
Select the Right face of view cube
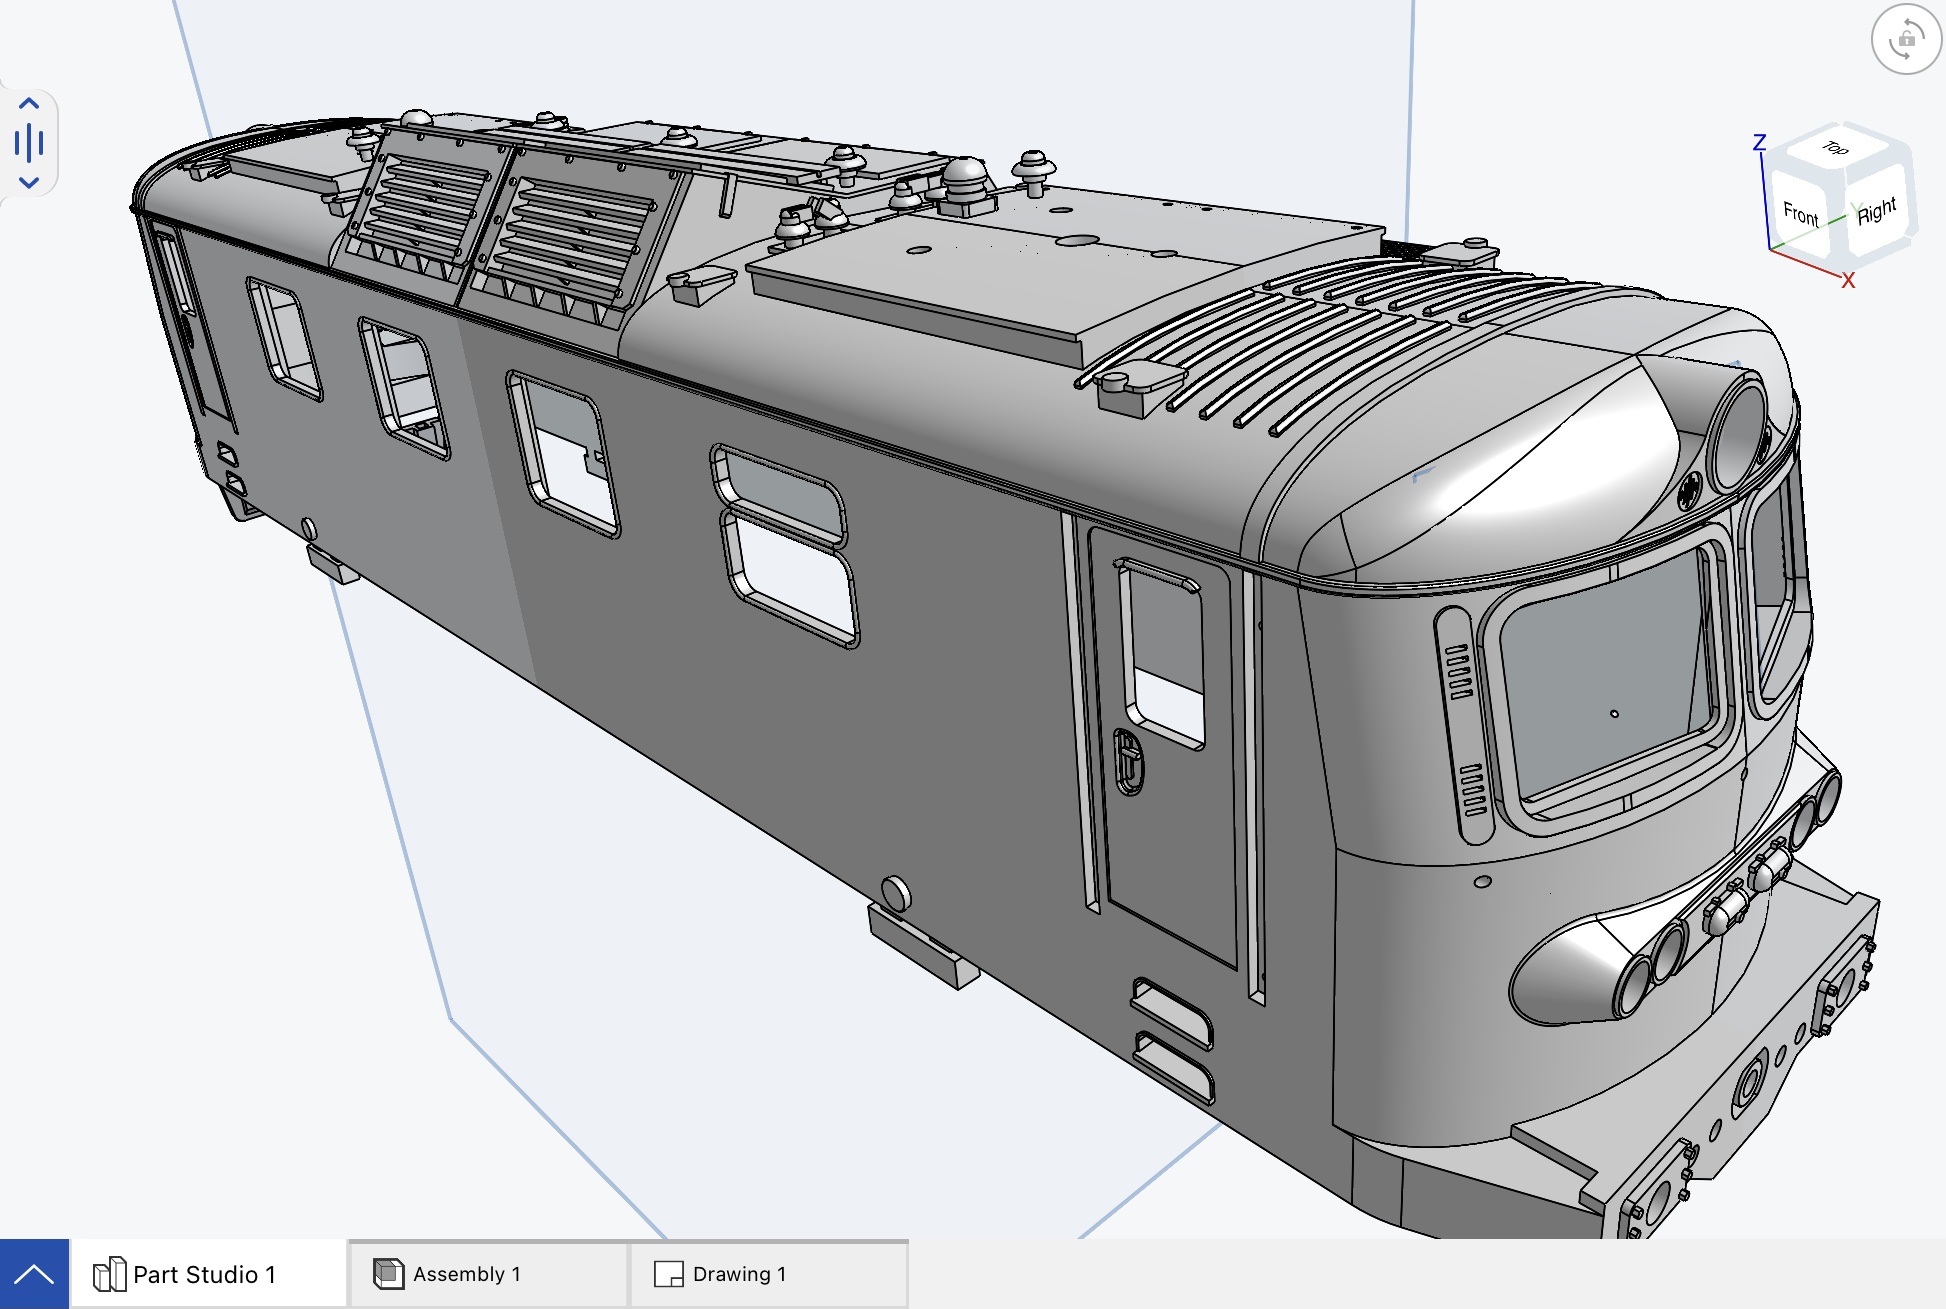pos(1876,212)
